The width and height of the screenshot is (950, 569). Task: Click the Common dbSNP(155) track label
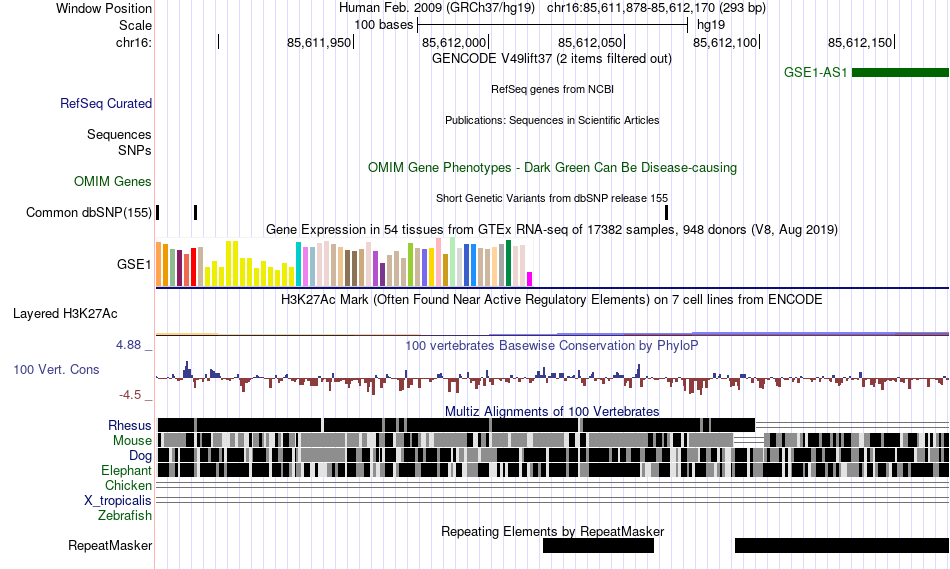89,213
